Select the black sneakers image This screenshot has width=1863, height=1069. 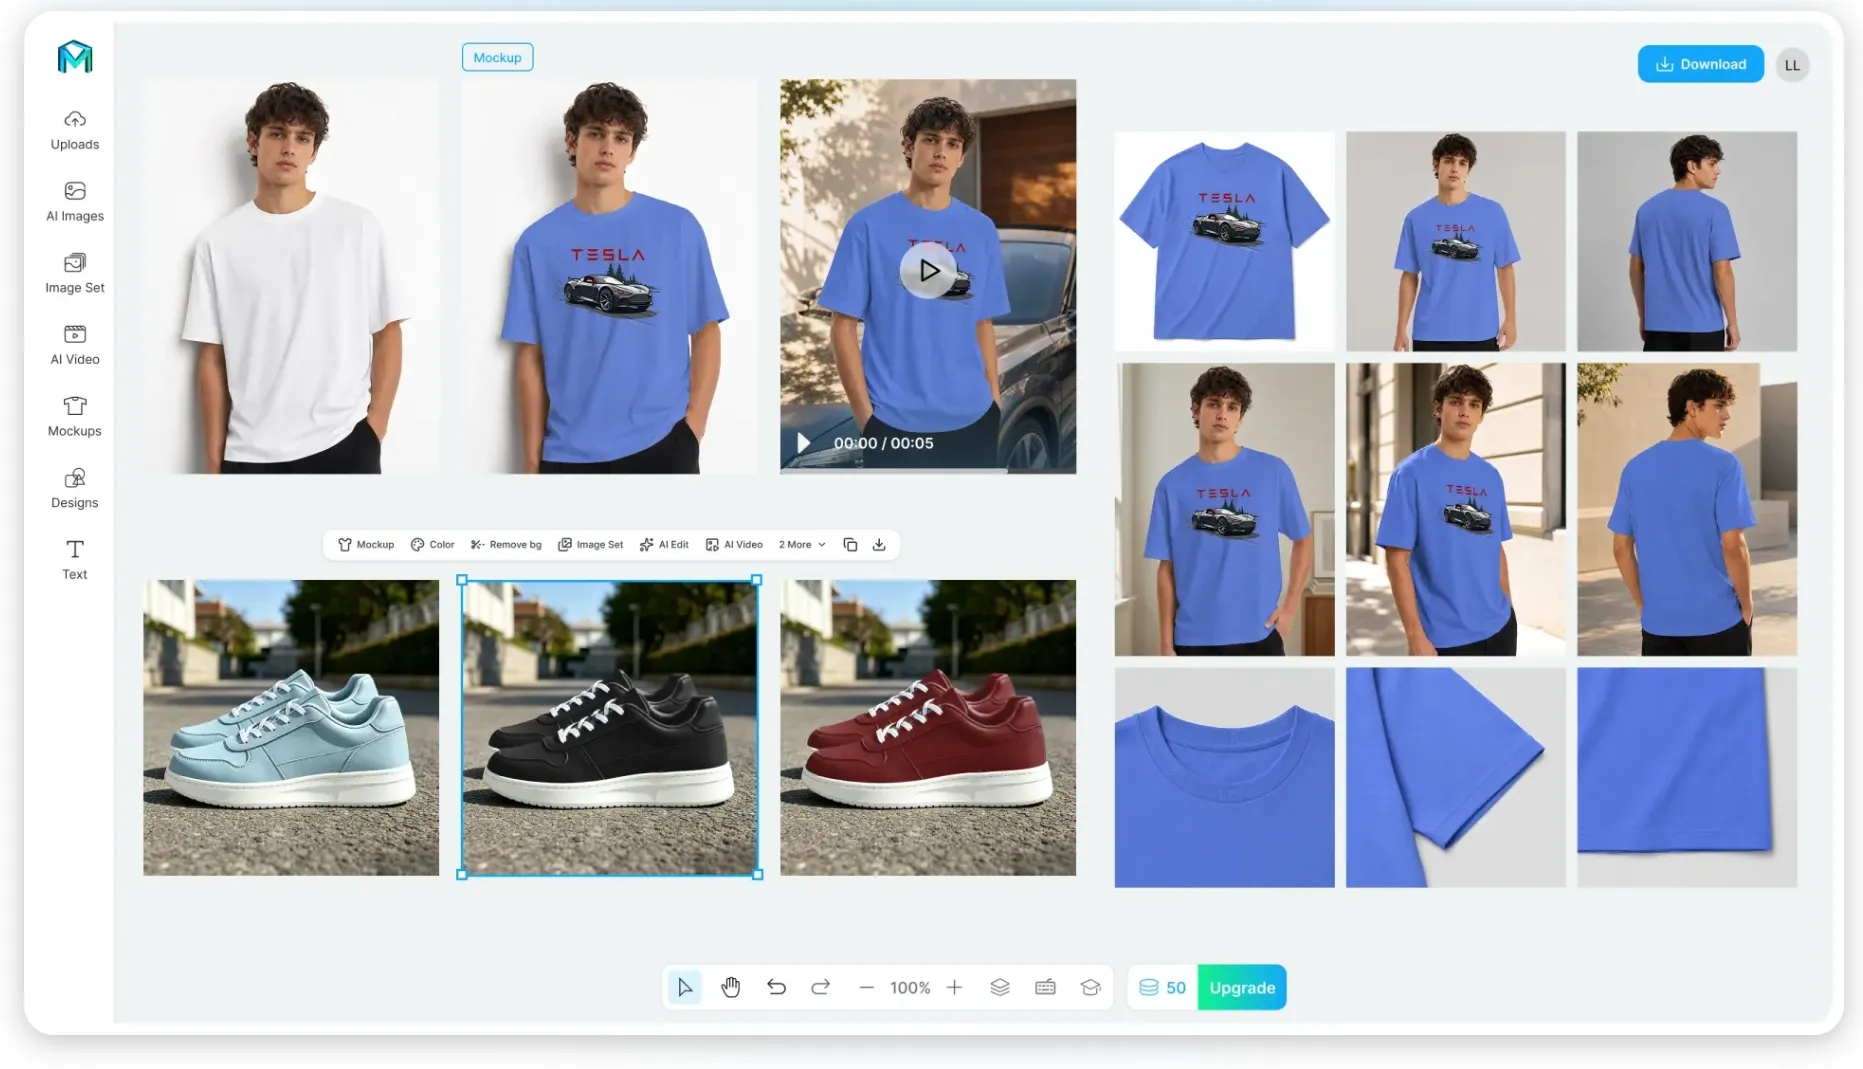coord(609,728)
